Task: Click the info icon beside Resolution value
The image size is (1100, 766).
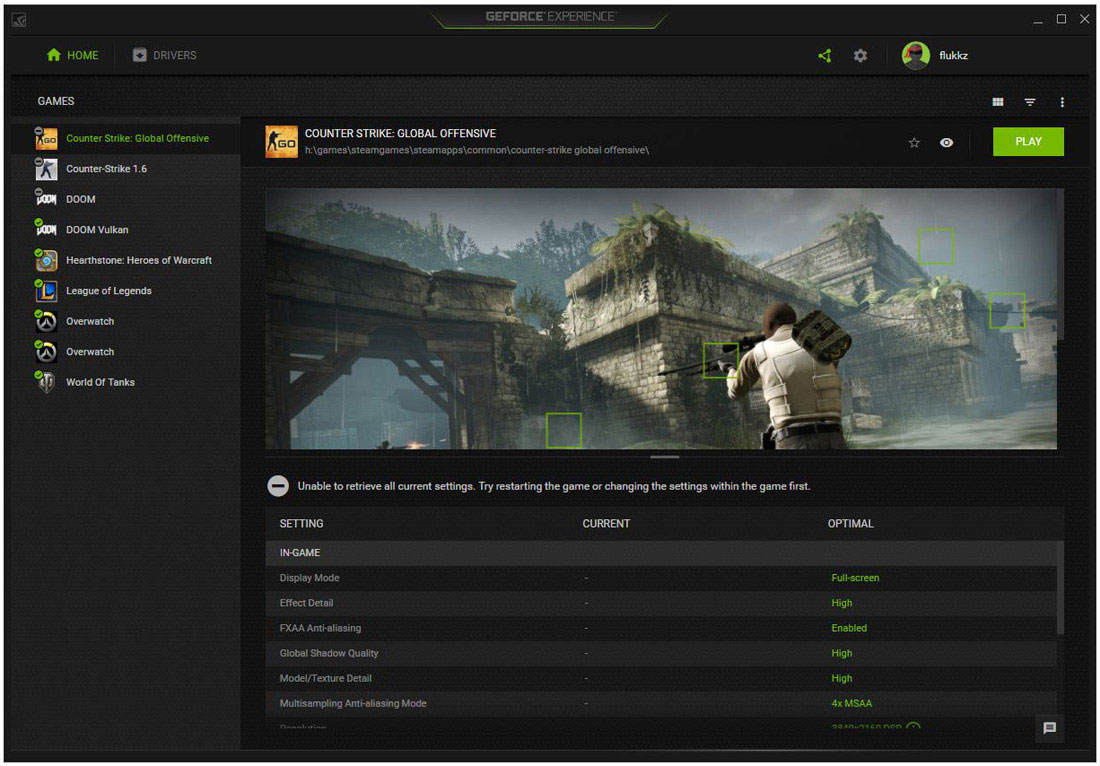Action: pyautogui.click(x=913, y=728)
